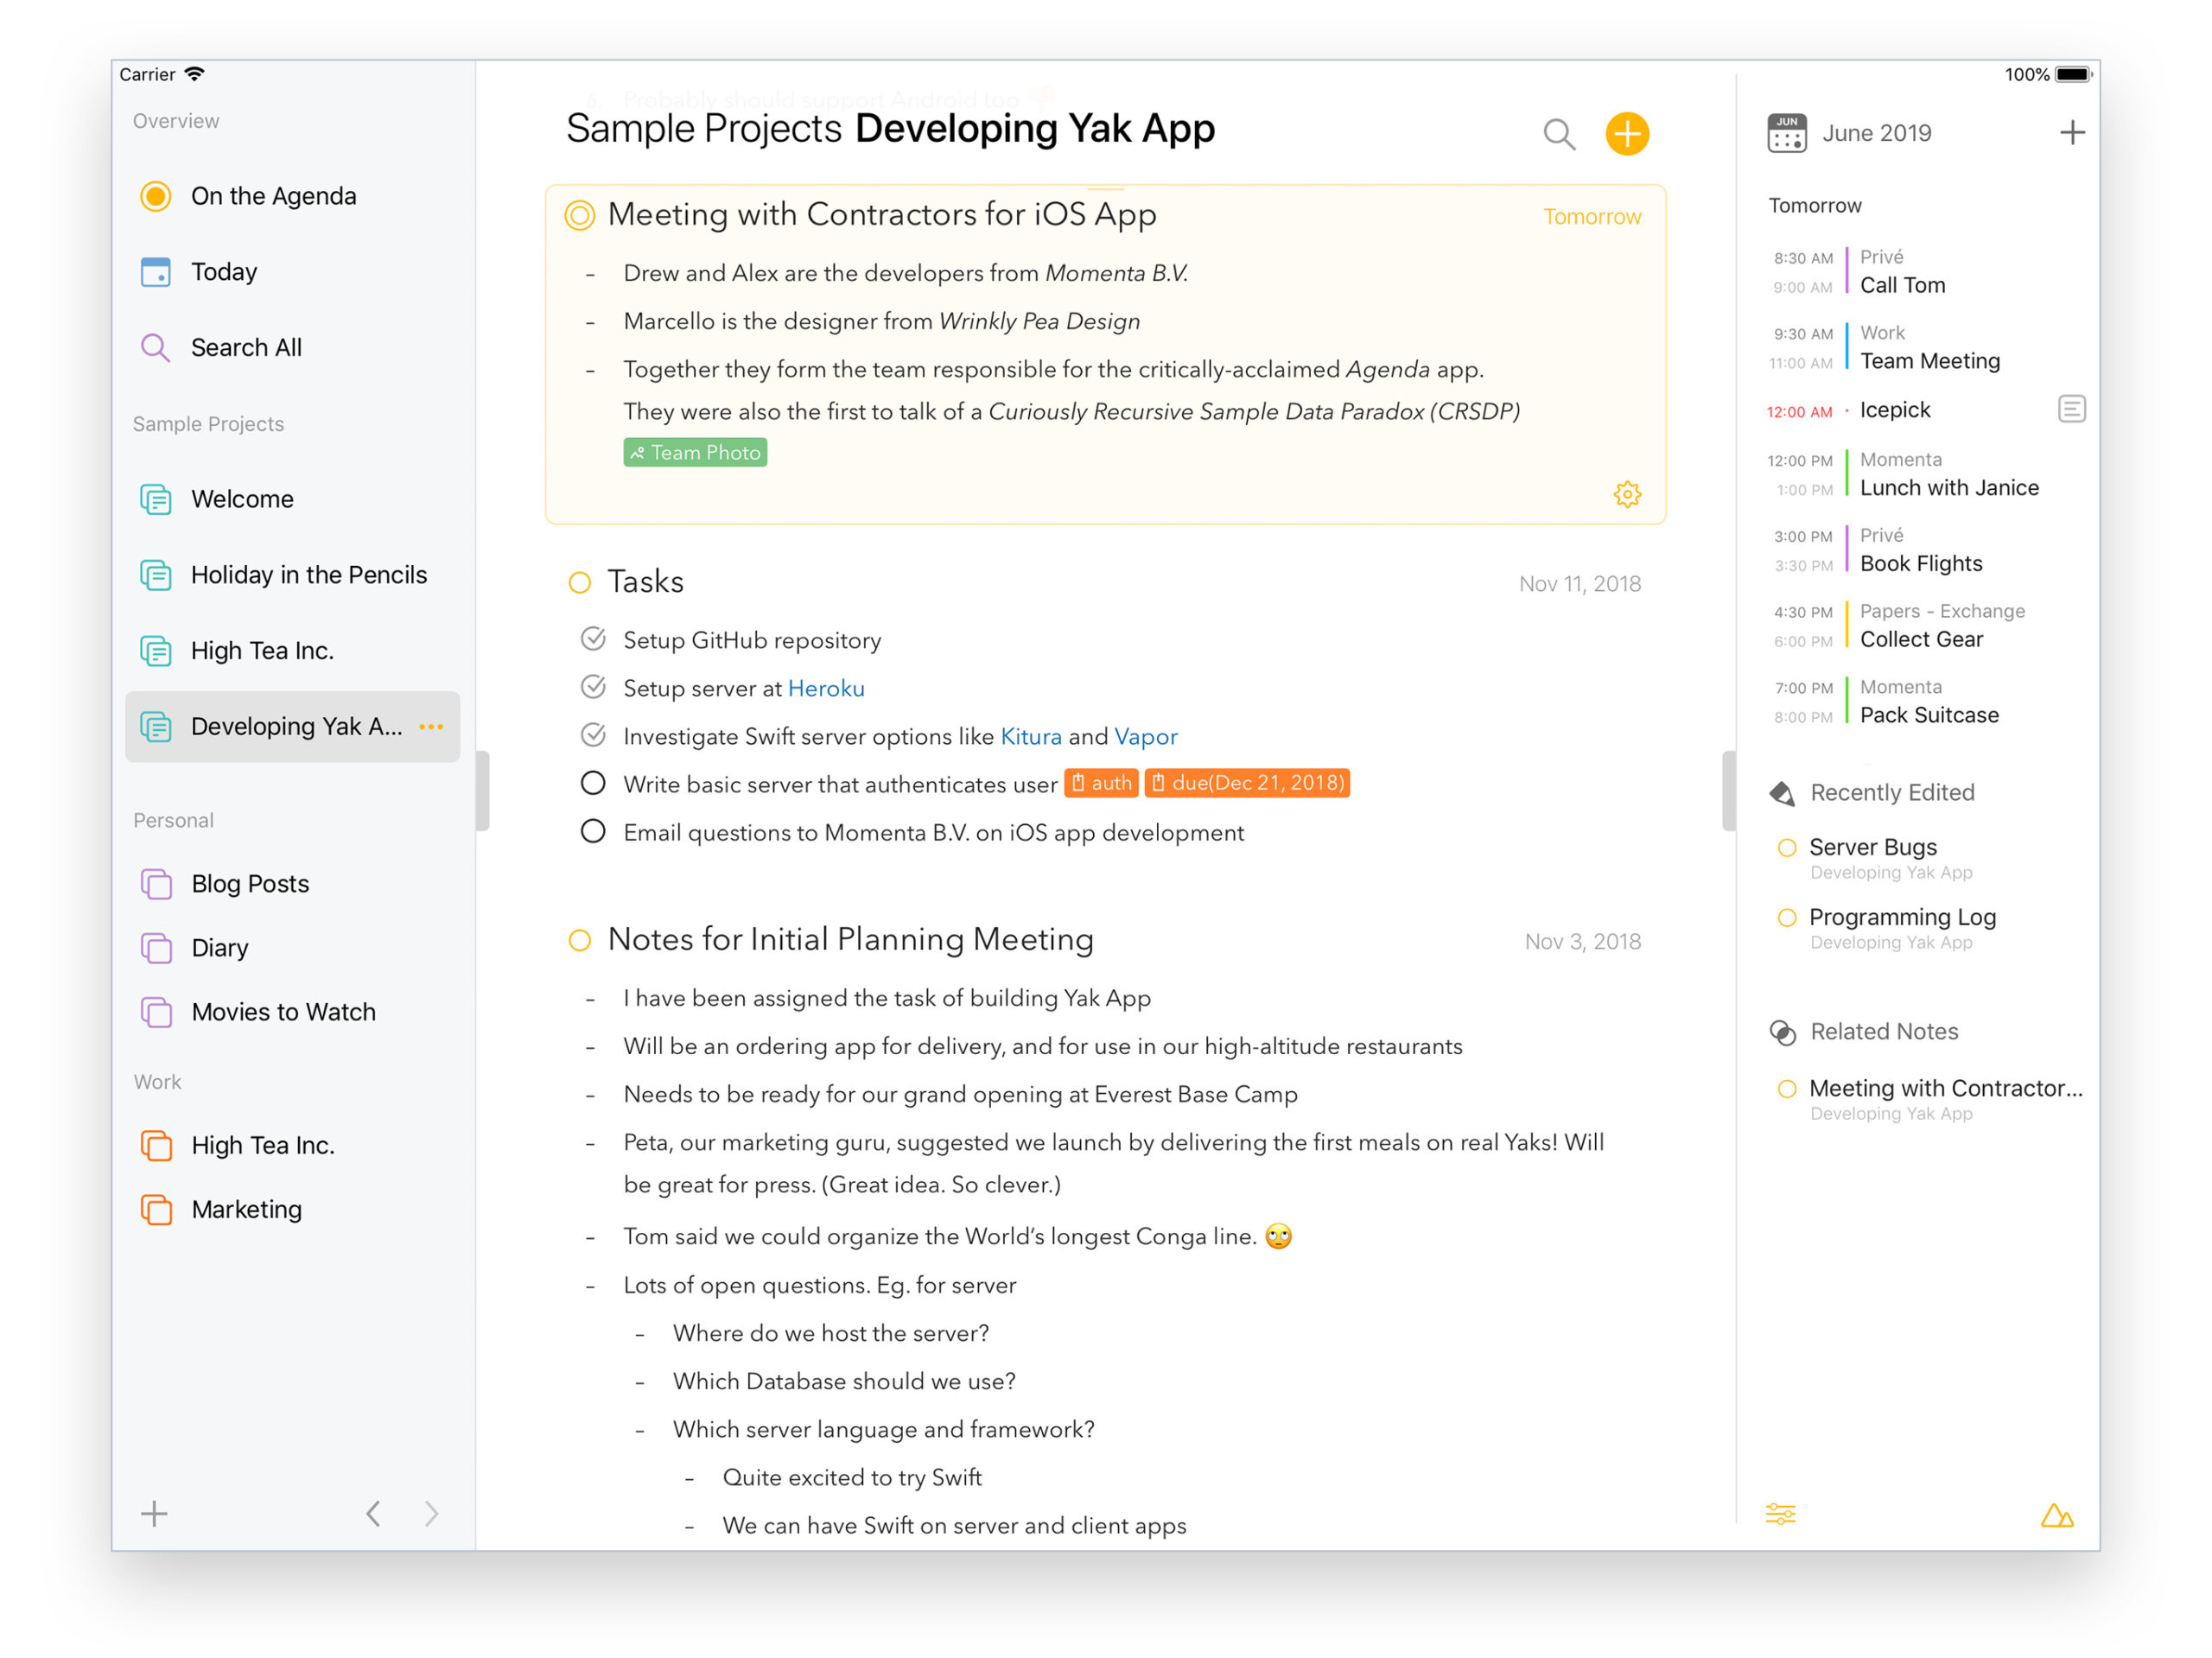
Task: Click the yellow triangles icon bottom right
Action: point(2057,1516)
